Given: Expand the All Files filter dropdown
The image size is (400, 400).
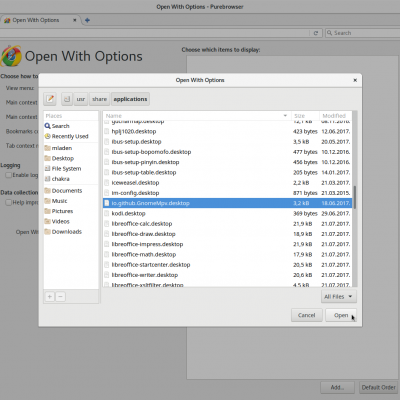Looking at the screenshot, I should coord(339,297).
